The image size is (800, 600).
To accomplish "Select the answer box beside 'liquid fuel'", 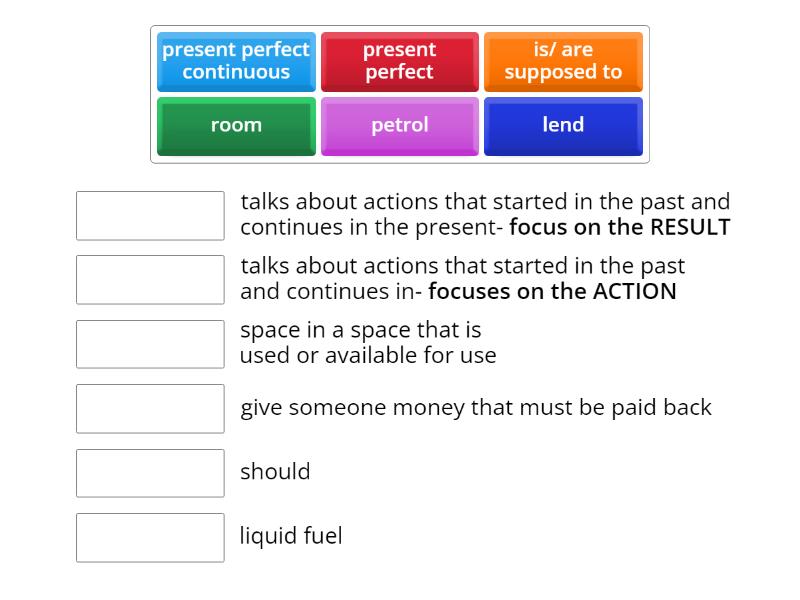I will (x=150, y=537).
